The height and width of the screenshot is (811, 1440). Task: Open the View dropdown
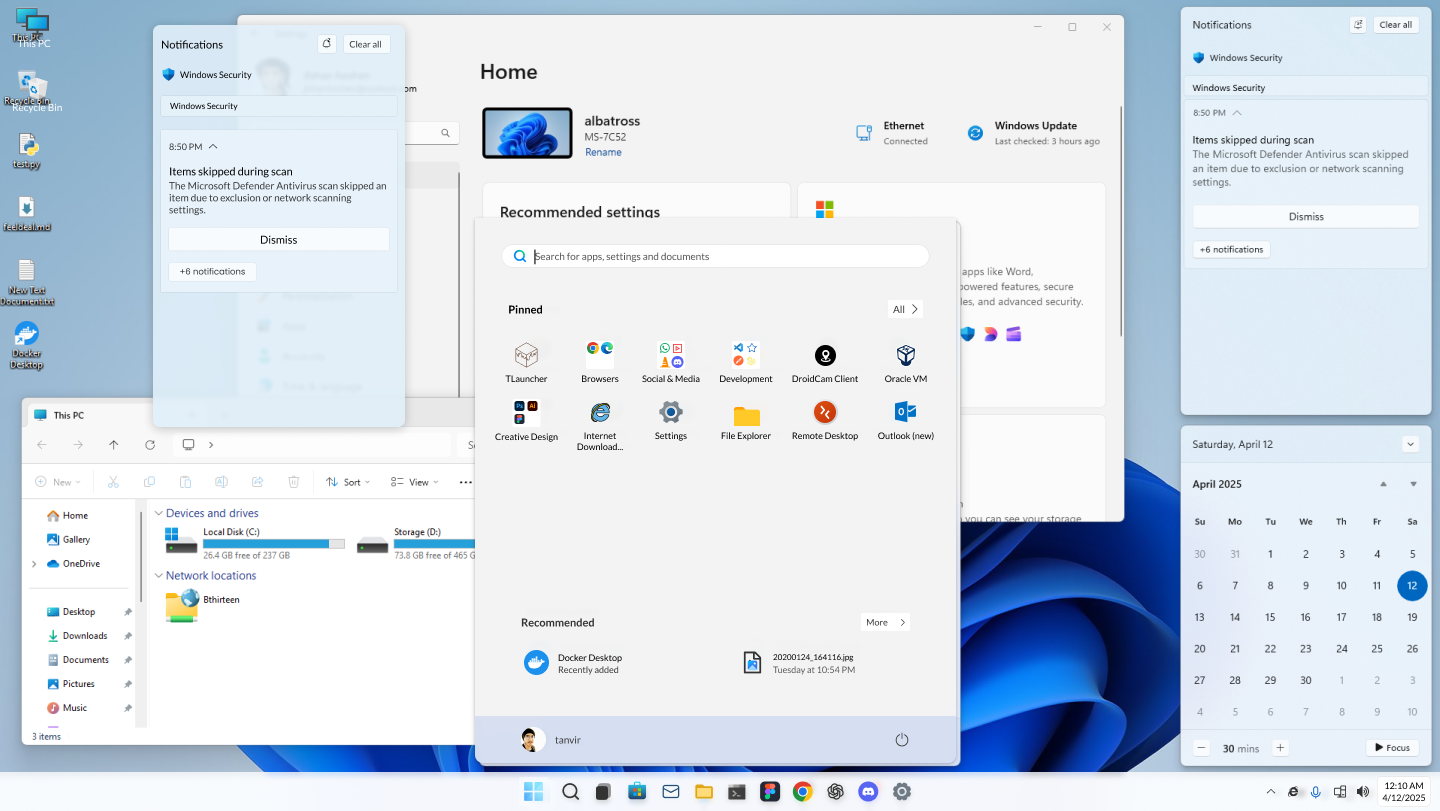tap(414, 481)
